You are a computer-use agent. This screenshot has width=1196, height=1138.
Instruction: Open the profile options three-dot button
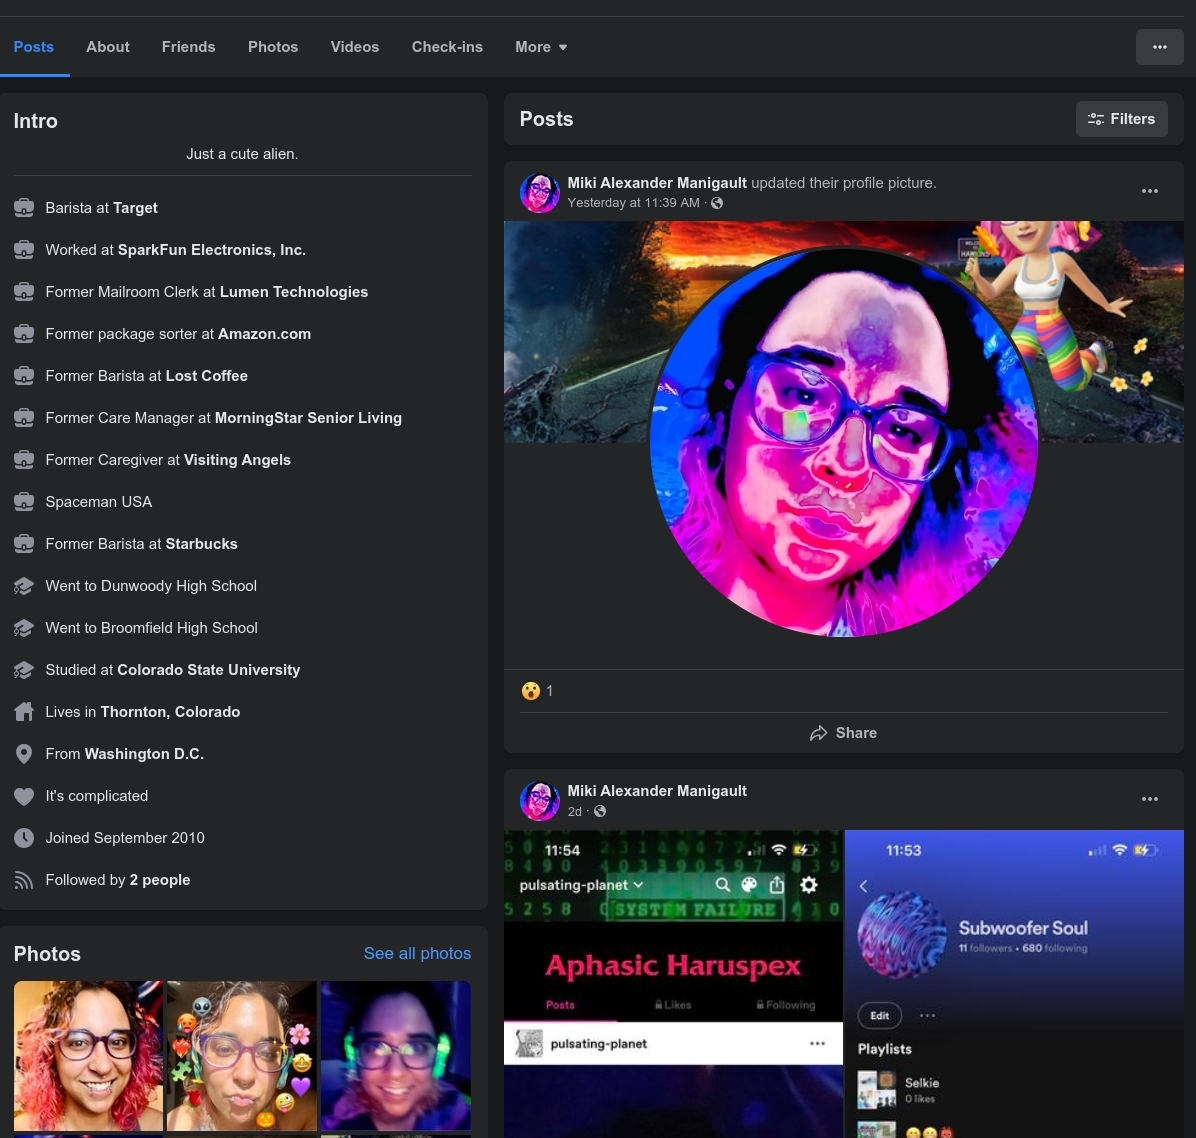[1159, 47]
